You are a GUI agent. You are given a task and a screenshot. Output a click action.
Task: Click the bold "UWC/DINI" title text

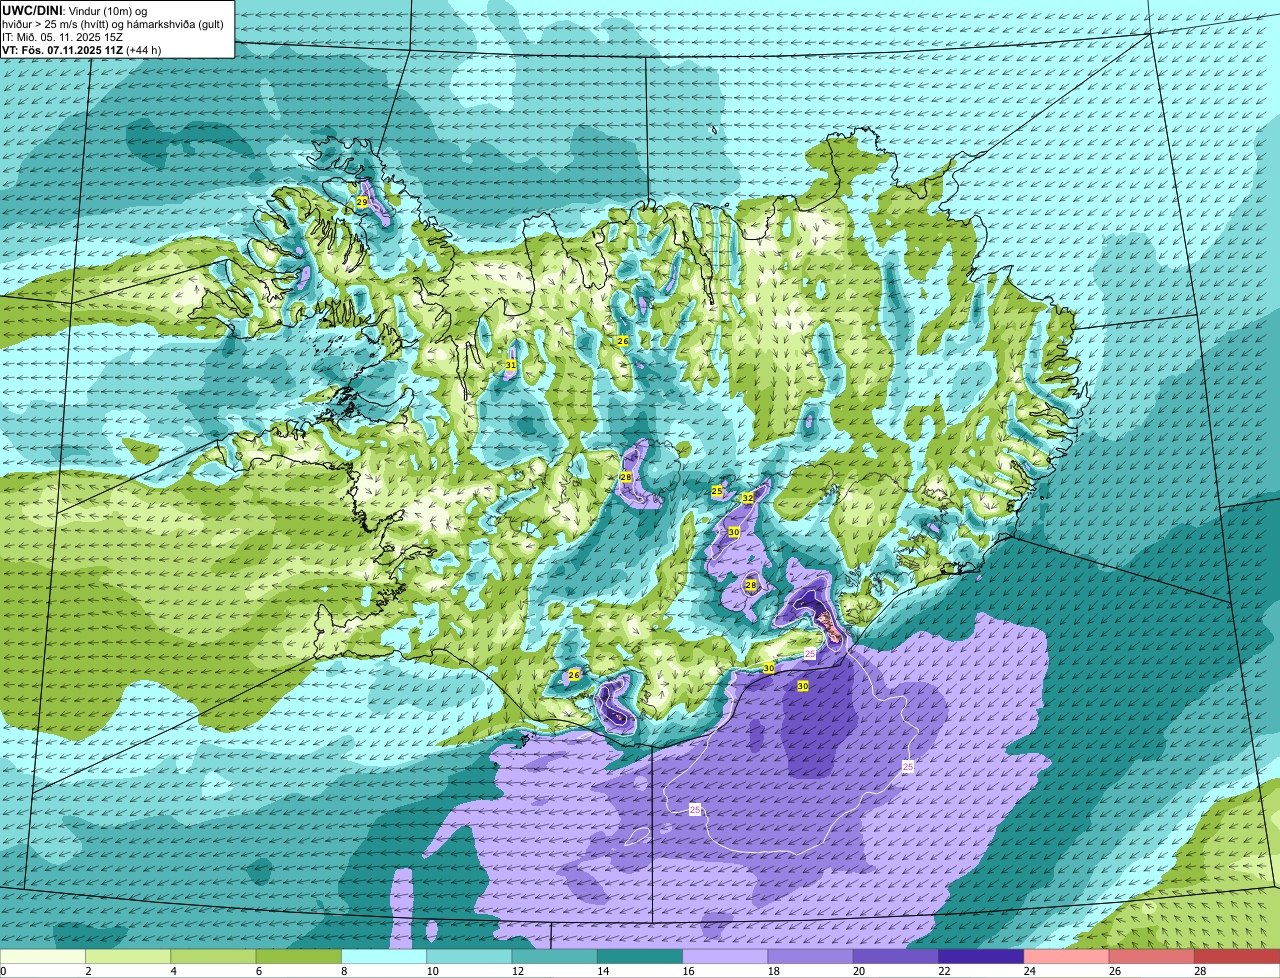pyautogui.click(x=31, y=10)
